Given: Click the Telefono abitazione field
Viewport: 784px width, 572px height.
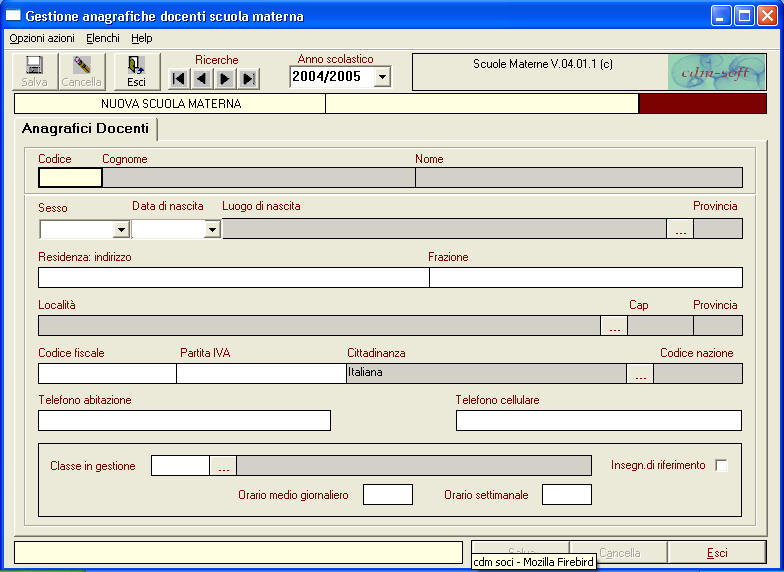Looking at the screenshot, I should click(184, 420).
